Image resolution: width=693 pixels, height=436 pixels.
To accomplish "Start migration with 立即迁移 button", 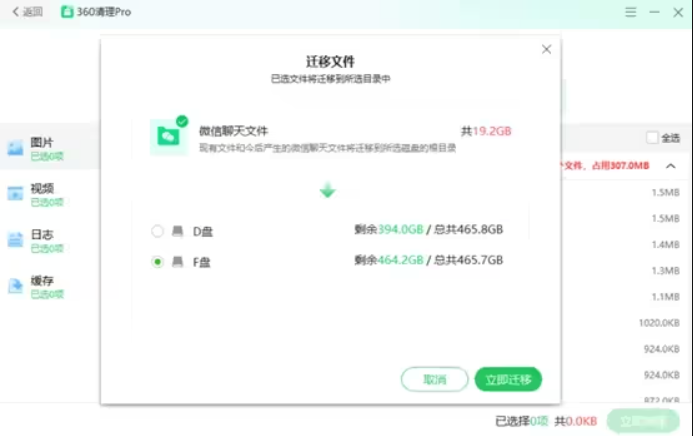I will pos(508,379).
